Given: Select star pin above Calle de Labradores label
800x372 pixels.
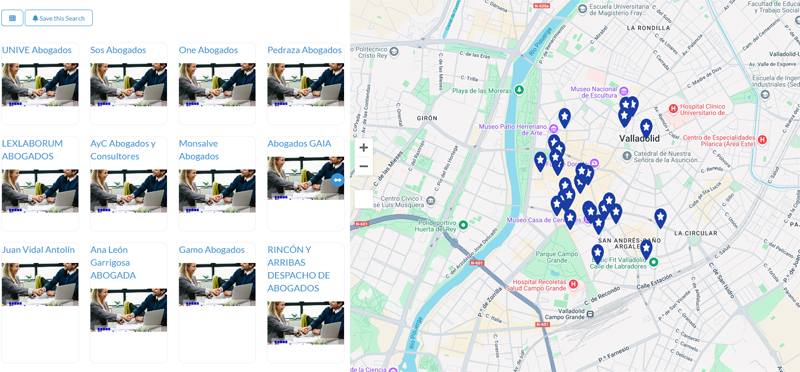Looking at the screenshot, I should [646, 249].
